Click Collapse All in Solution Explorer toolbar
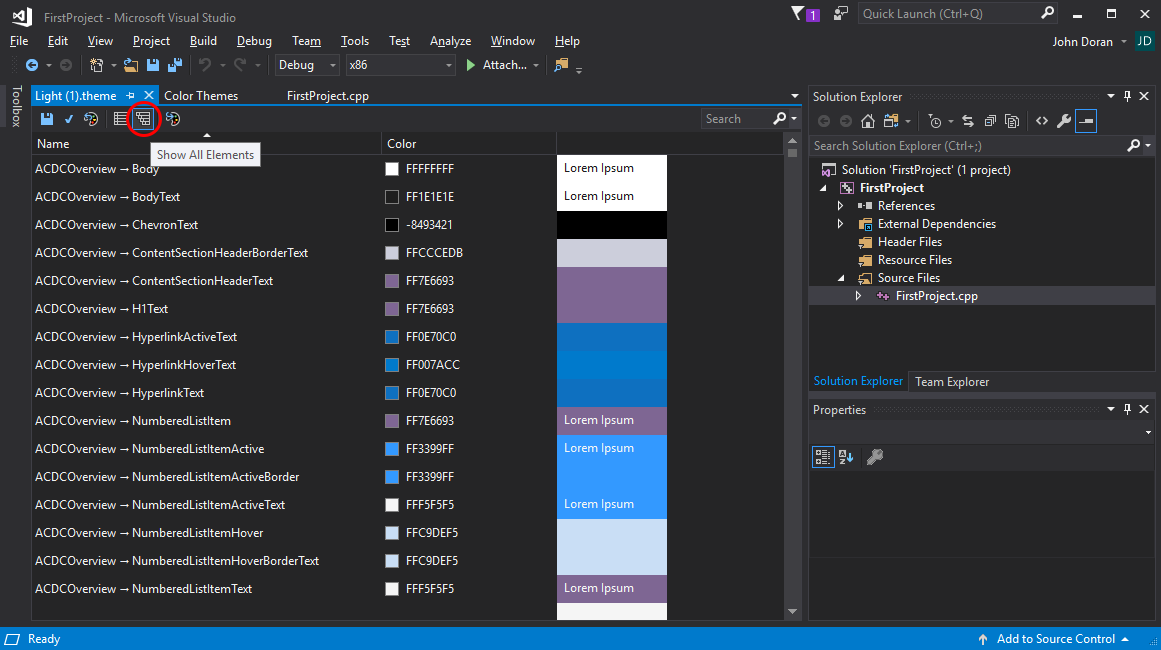The width and height of the screenshot is (1161, 650). (x=990, y=121)
